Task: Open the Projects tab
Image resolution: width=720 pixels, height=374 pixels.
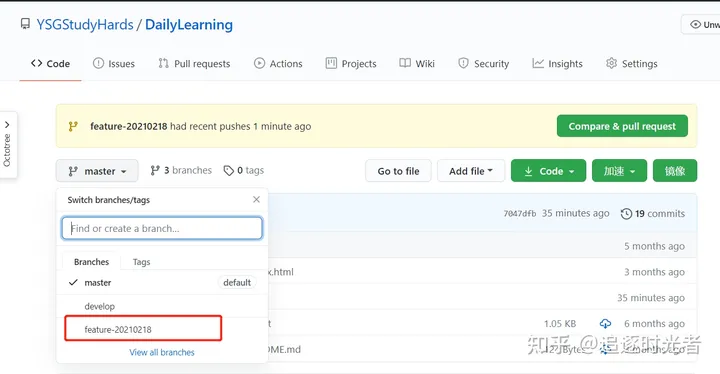Action: tap(351, 63)
